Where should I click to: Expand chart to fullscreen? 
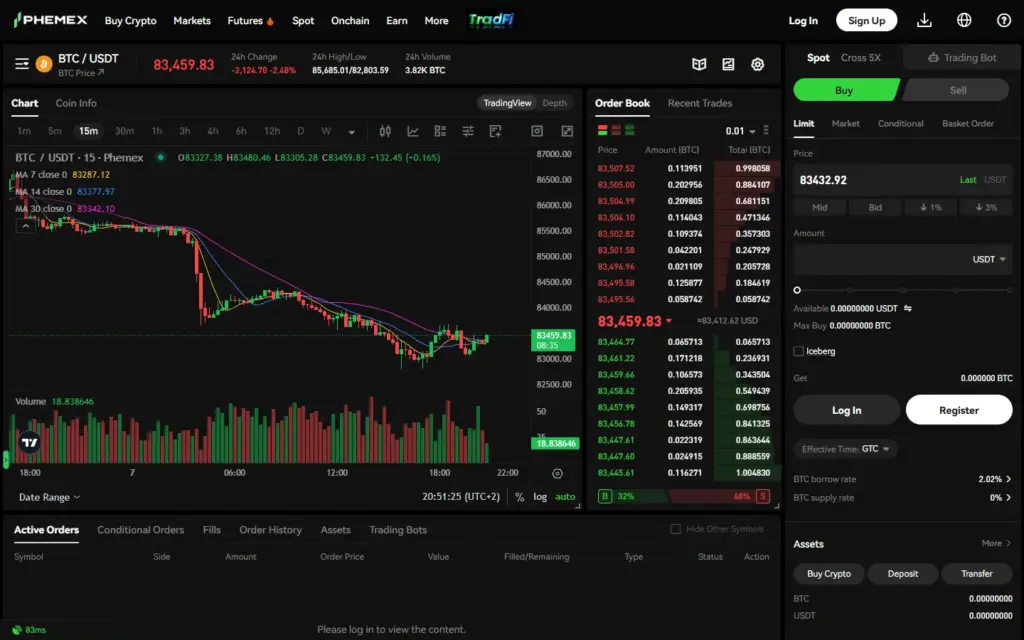point(567,131)
